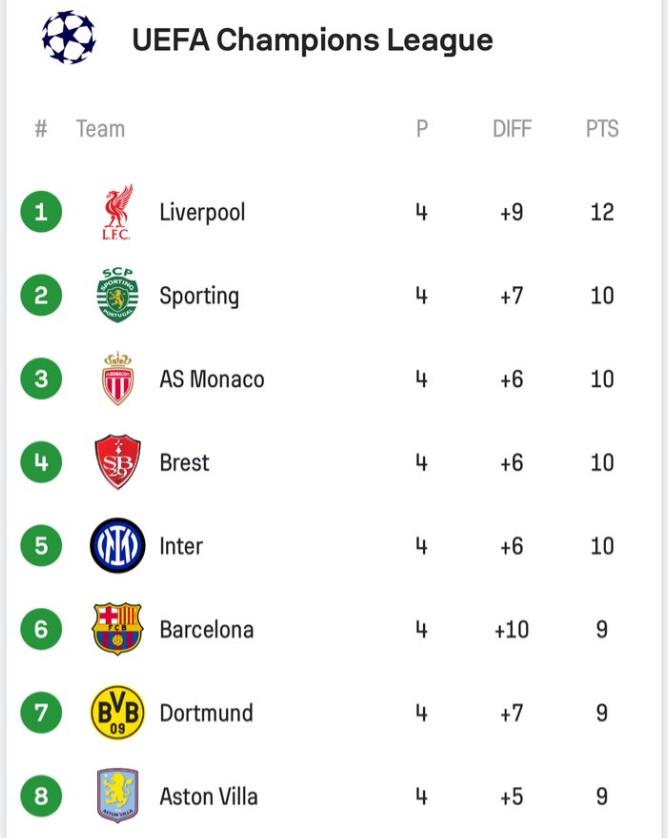Sort by the DIFF column header
This screenshot has height=838, width=668.
[512, 129]
